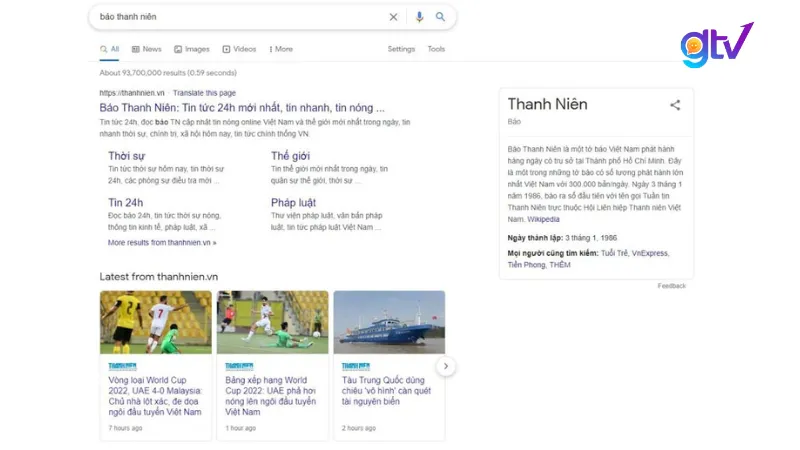Open the article 'Tàu Trung Quốc dùng chiêu vô hình'
This screenshot has height=450, width=800.
386,391
